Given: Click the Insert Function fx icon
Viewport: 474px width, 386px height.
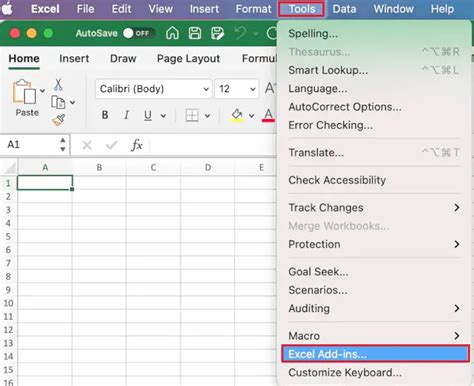Looking at the screenshot, I should (x=137, y=145).
